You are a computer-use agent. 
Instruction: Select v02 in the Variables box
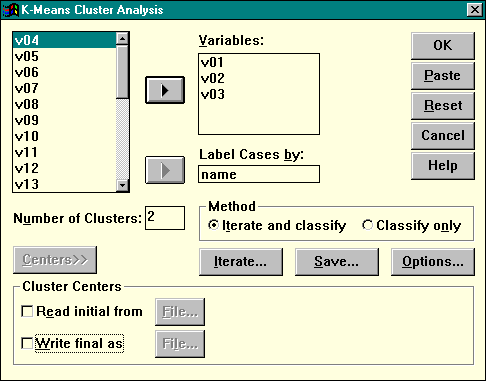259,78
